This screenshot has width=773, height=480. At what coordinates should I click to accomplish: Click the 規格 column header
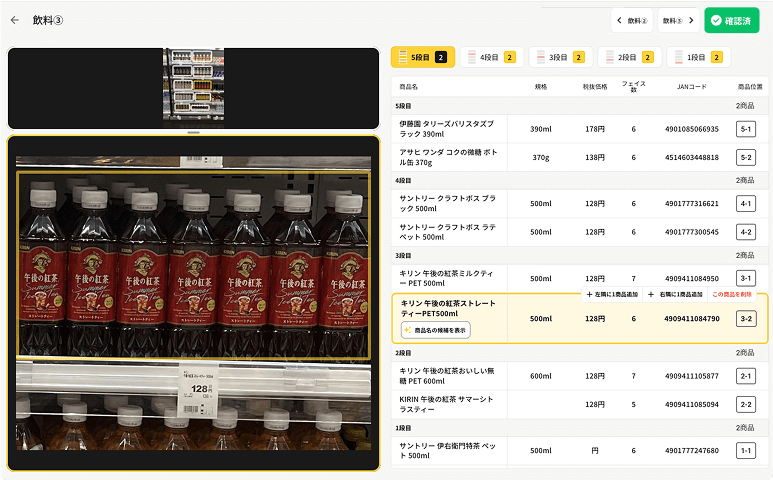click(x=541, y=87)
